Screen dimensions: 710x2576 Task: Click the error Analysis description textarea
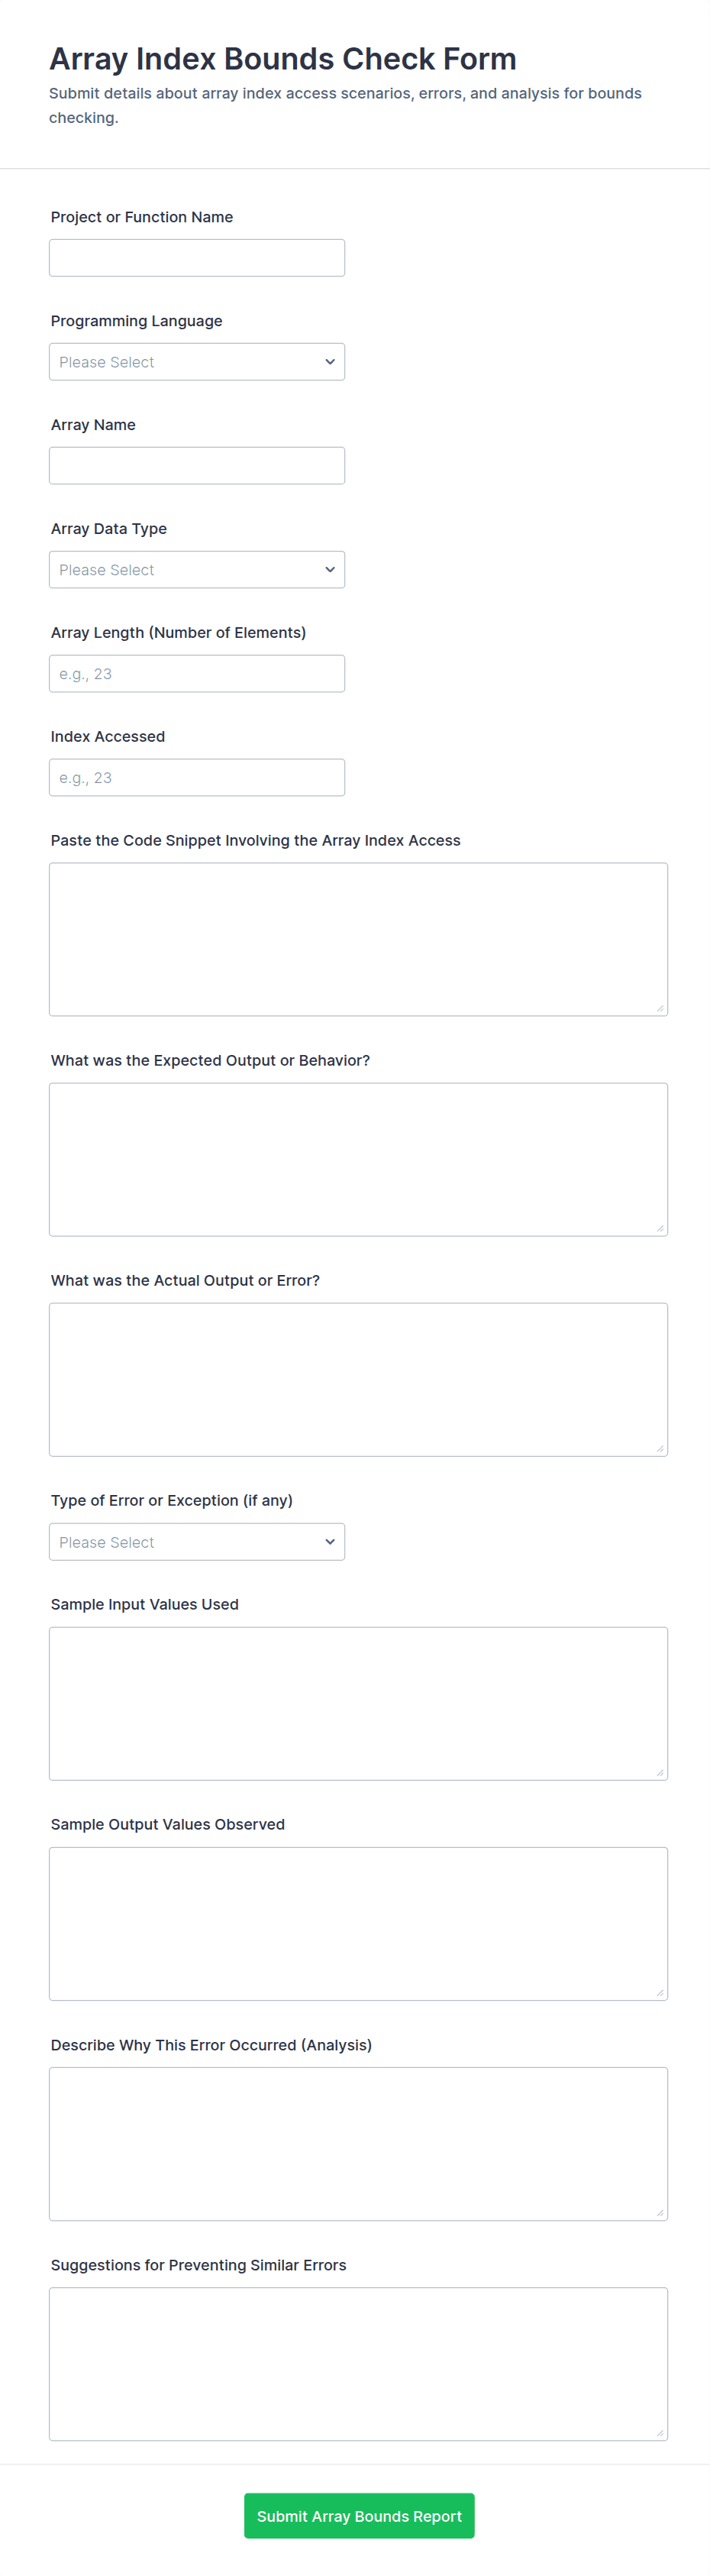pos(358,2144)
